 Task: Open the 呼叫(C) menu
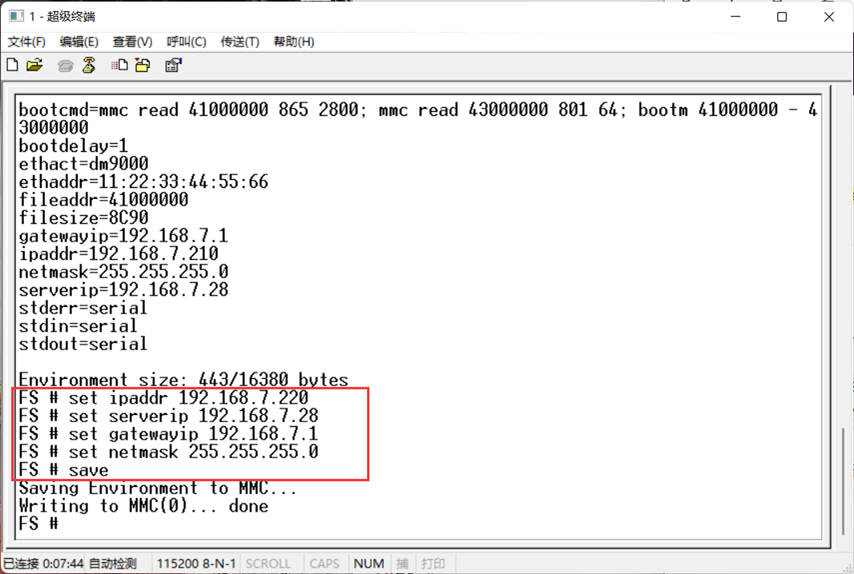(186, 41)
